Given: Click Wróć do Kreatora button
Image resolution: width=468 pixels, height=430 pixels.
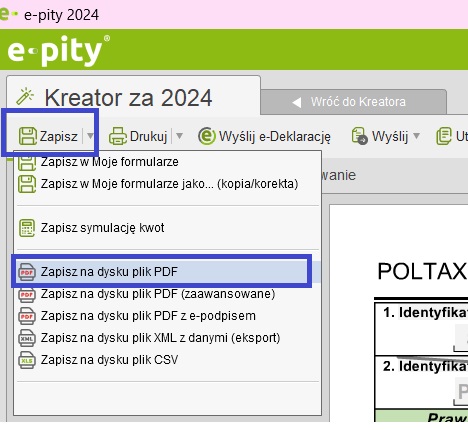Looking at the screenshot, I should pyautogui.click(x=354, y=102).
